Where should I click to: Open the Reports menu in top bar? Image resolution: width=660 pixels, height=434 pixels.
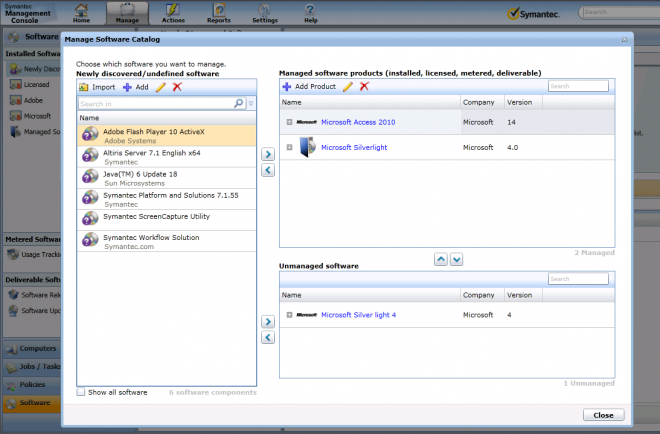click(x=219, y=13)
